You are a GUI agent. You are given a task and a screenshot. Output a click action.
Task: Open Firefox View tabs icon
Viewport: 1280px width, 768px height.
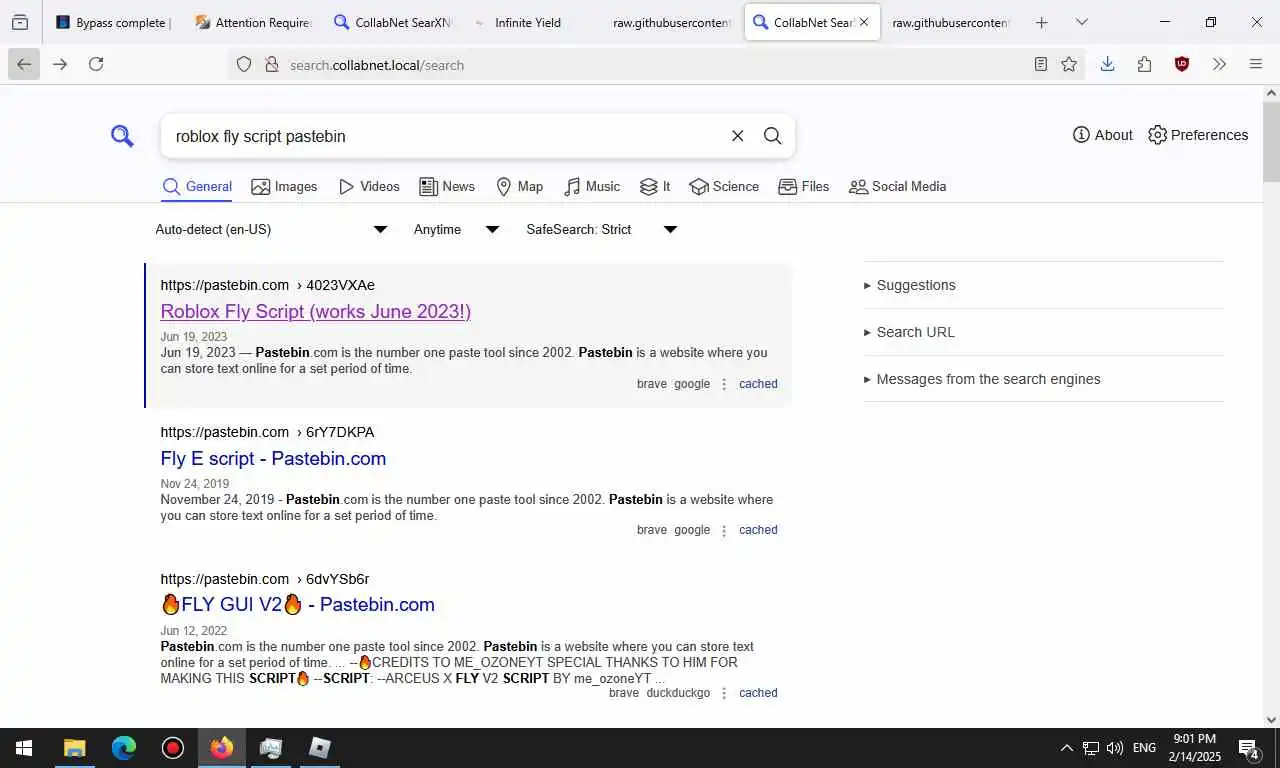[20, 22]
